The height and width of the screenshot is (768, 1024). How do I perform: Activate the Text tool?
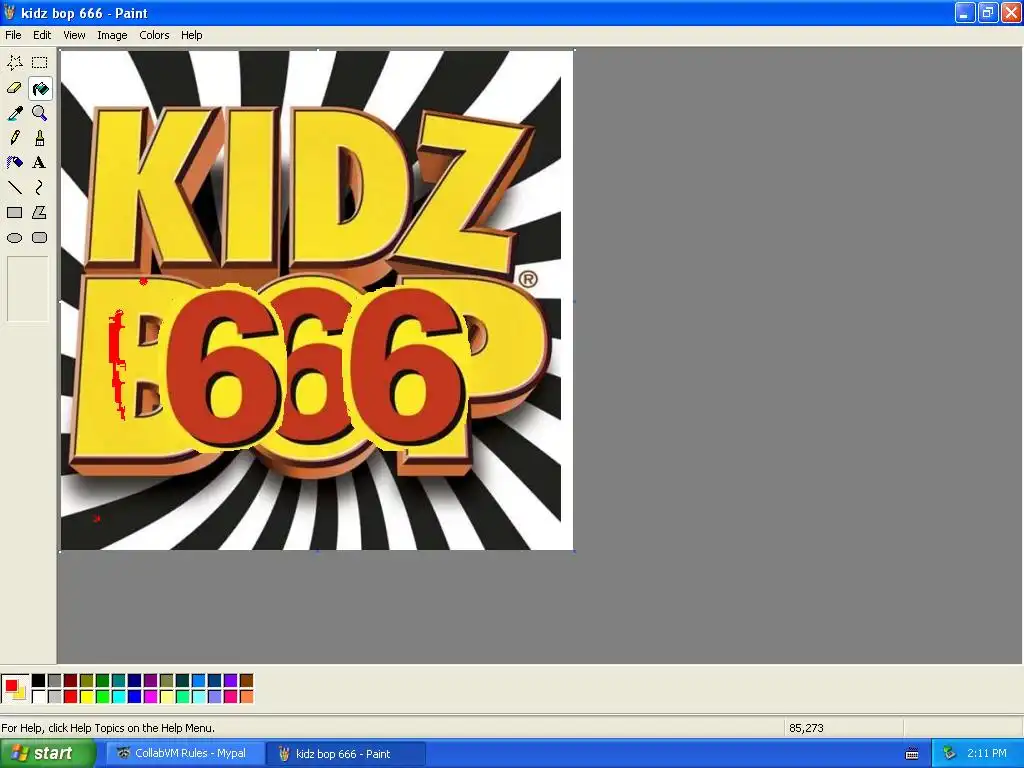[40, 163]
